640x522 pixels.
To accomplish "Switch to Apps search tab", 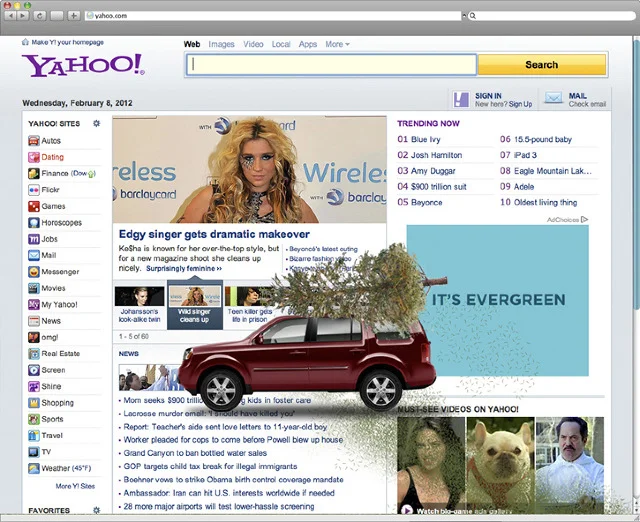I will [308, 44].
